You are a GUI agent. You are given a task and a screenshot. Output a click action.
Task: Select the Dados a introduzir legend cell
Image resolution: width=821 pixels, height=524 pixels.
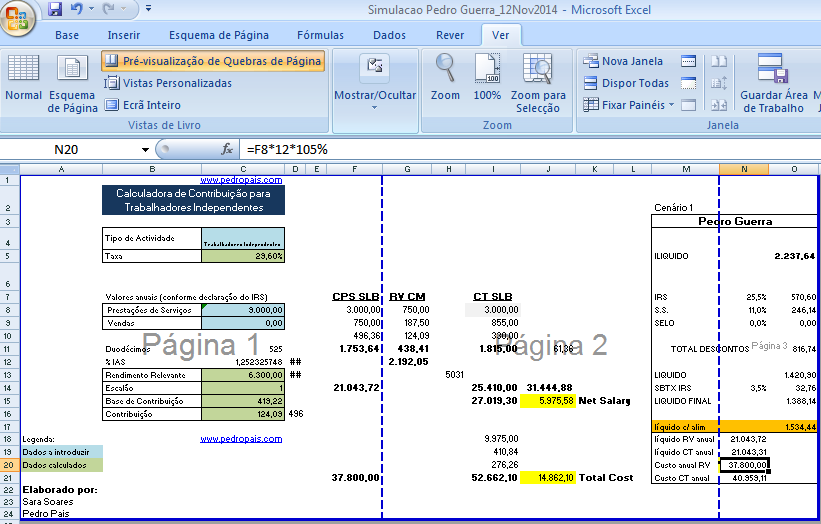(62, 452)
